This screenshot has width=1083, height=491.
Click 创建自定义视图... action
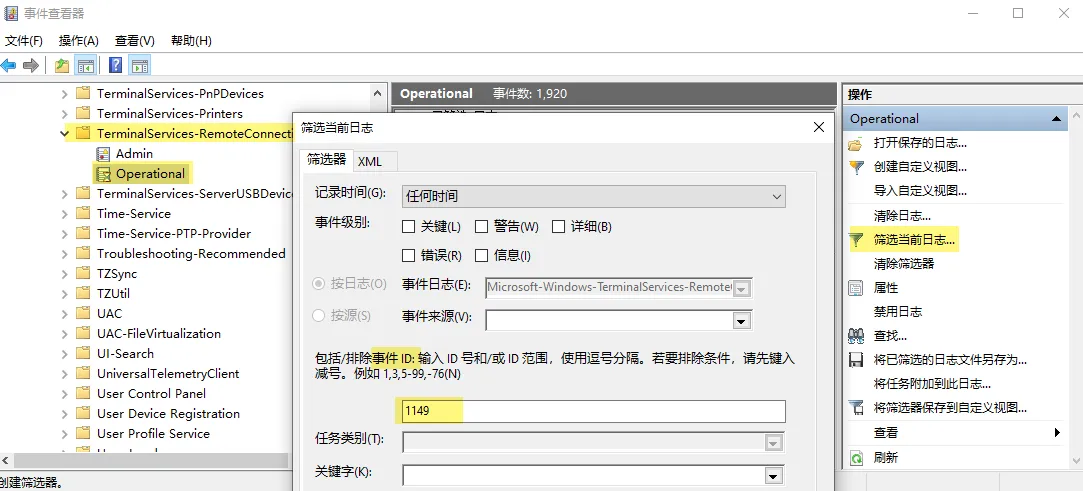pyautogui.click(x=920, y=167)
